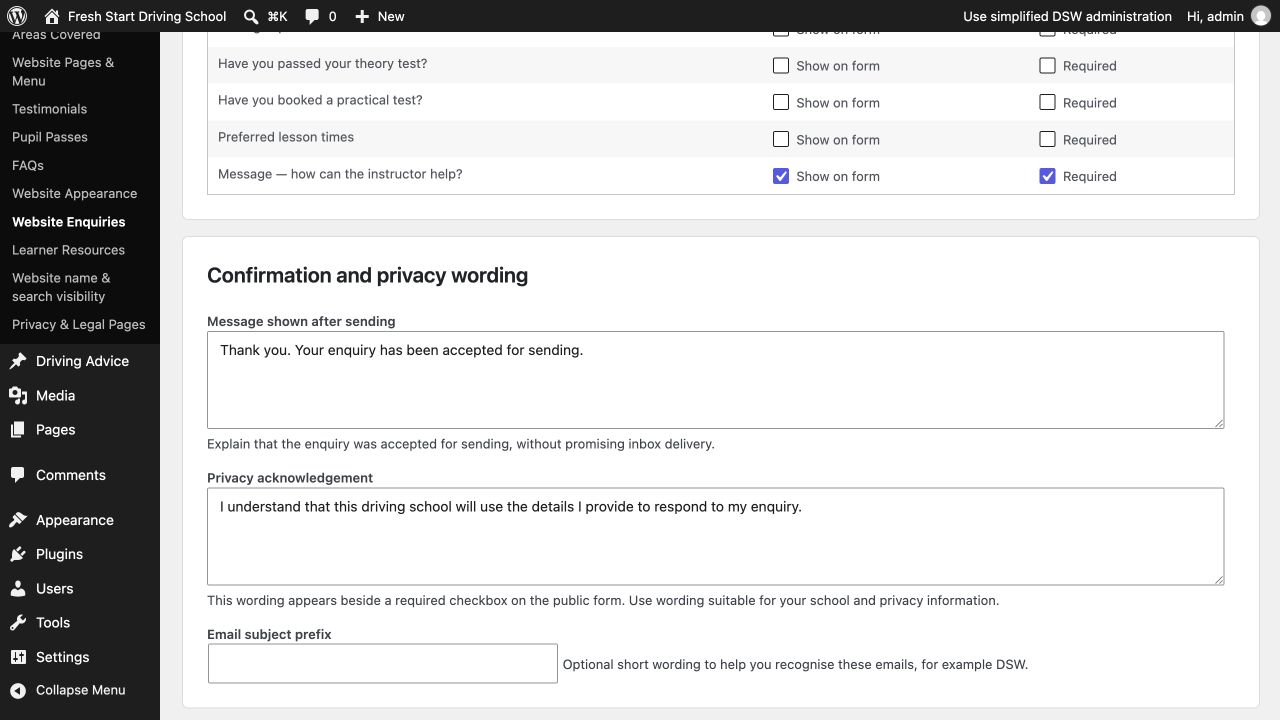Image resolution: width=1280 pixels, height=720 pixels.
Task: Open FAQs in the sidebar
Action: pyautogui.click(x=28, y=165)
